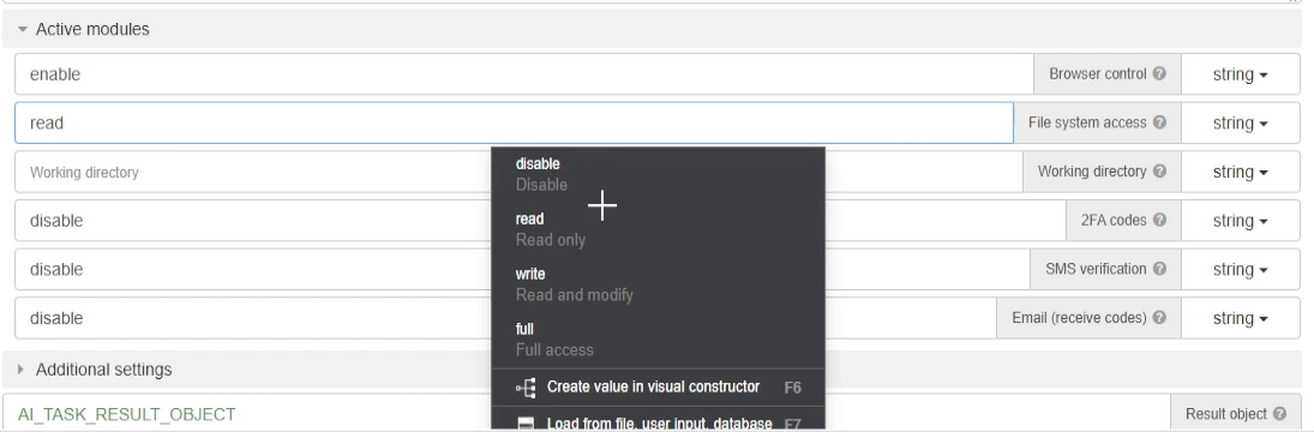This screenshot has width=1314, height=432.
Task: Open string dropdown for Browser control
Action: 1240,74
